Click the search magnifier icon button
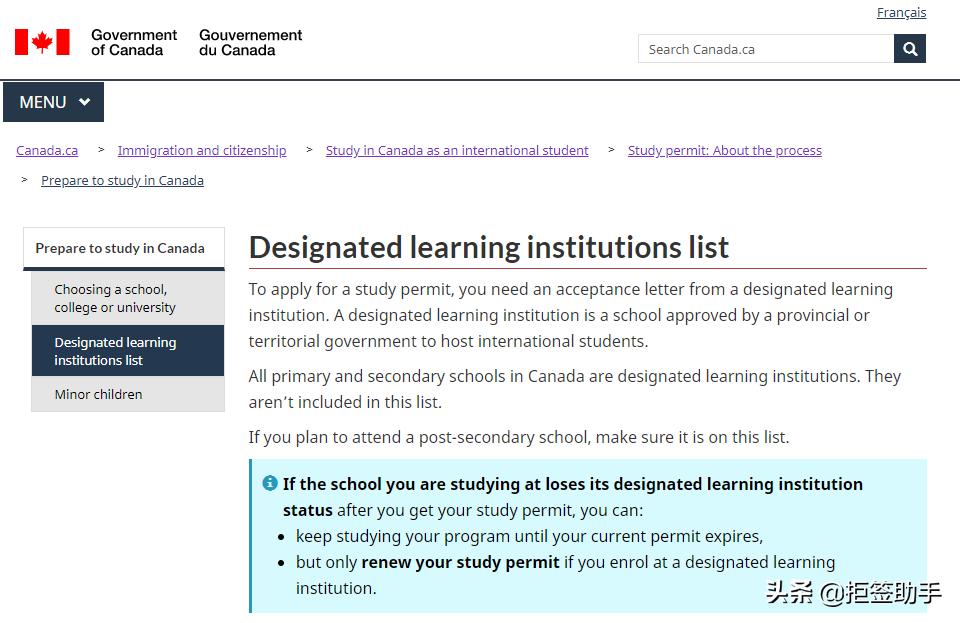 click(910, 49)
